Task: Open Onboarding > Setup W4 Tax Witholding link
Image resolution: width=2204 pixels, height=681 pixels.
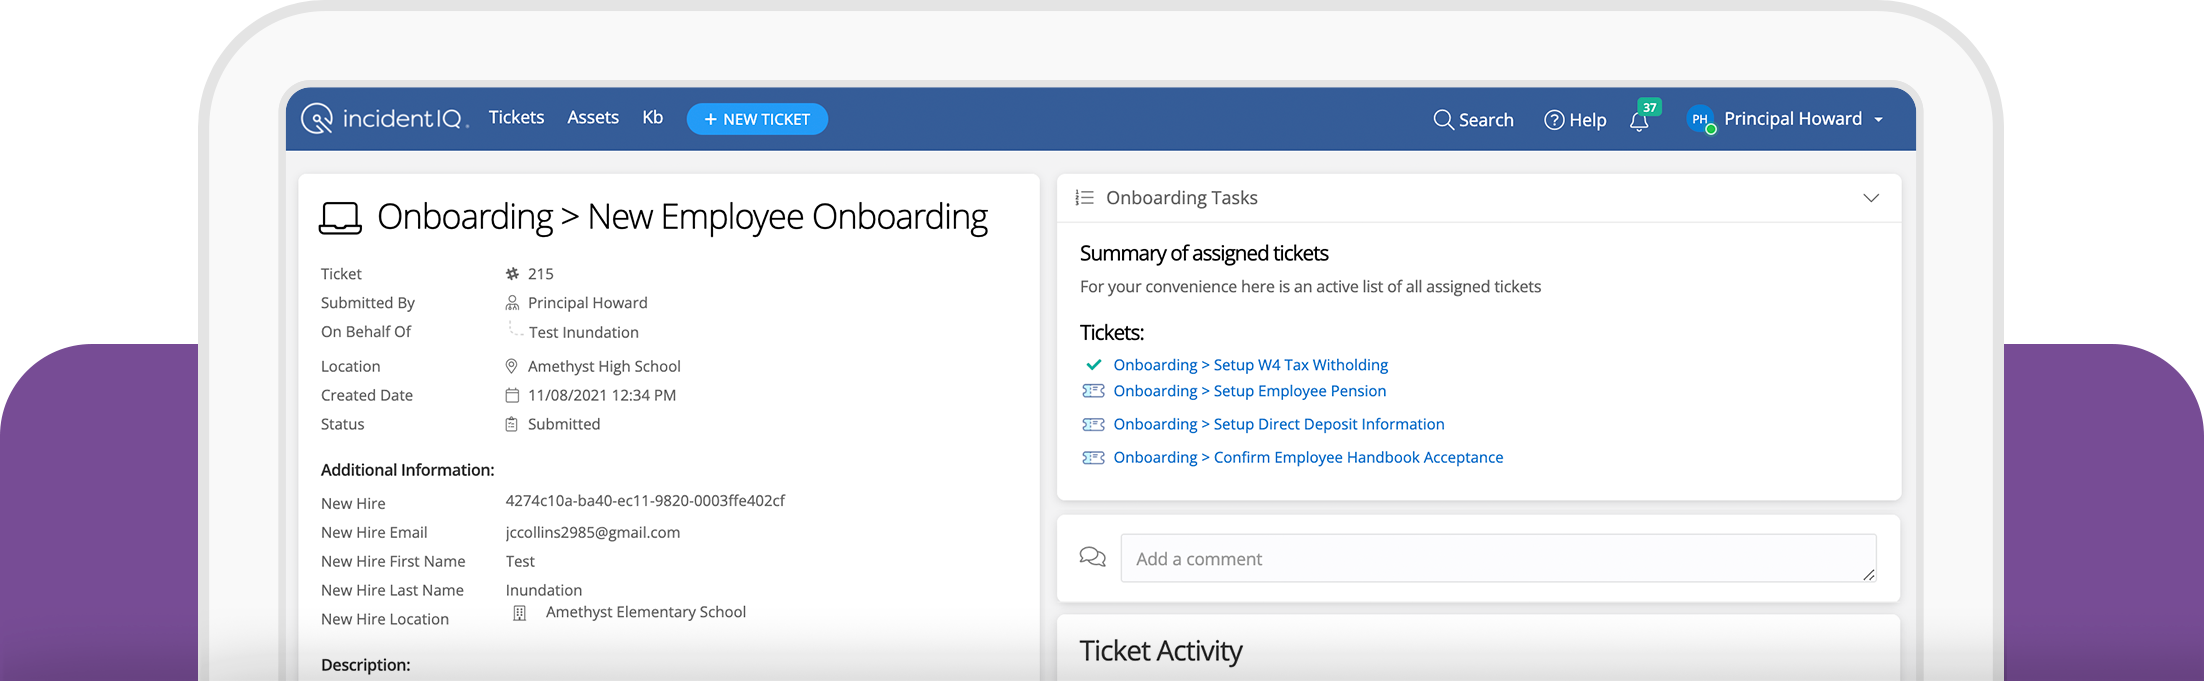Action: [x=1250, y=365]
